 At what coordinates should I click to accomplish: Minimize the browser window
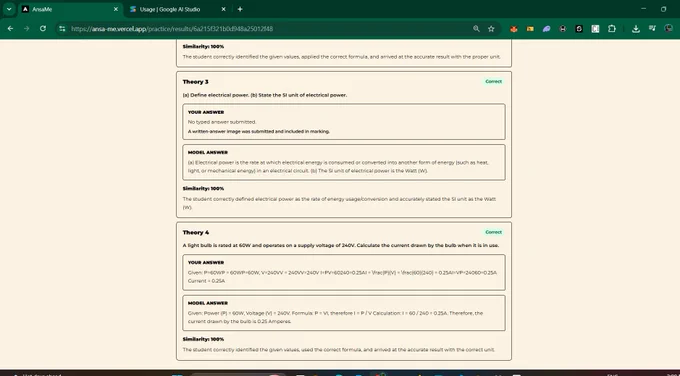click(x=644, y=9)
